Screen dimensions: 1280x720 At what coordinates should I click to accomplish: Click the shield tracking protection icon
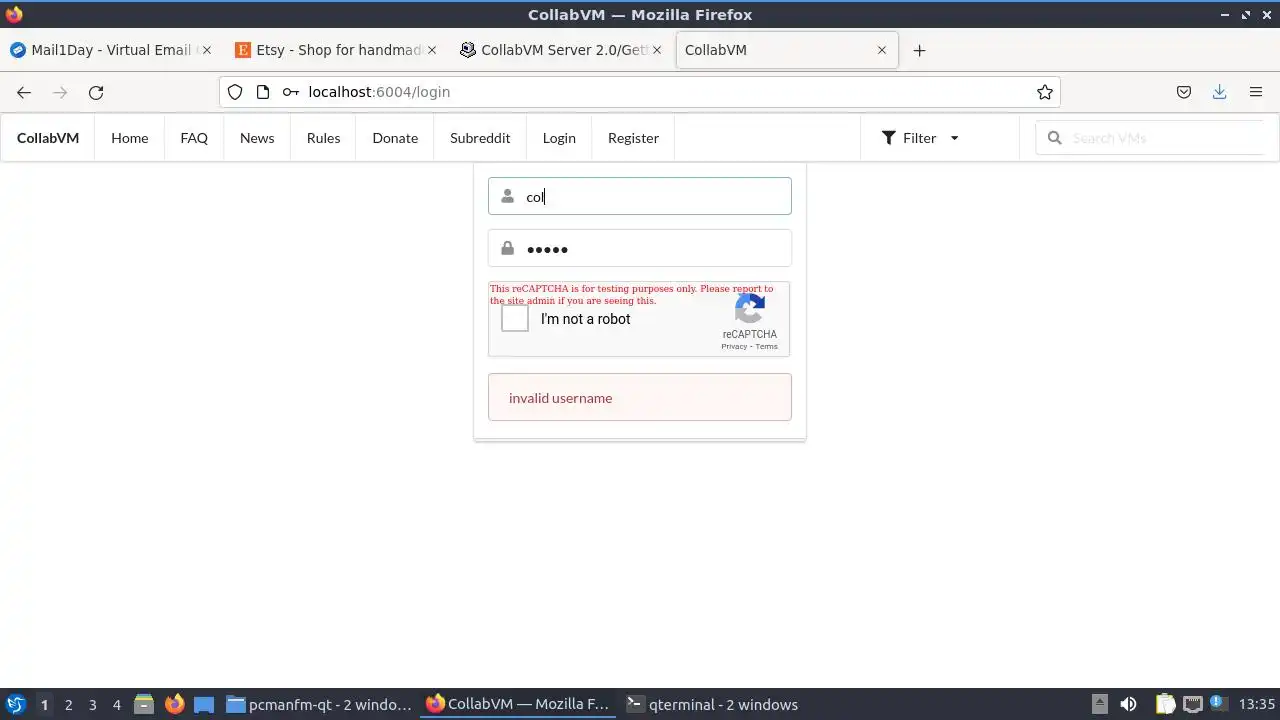coord(235,92)
